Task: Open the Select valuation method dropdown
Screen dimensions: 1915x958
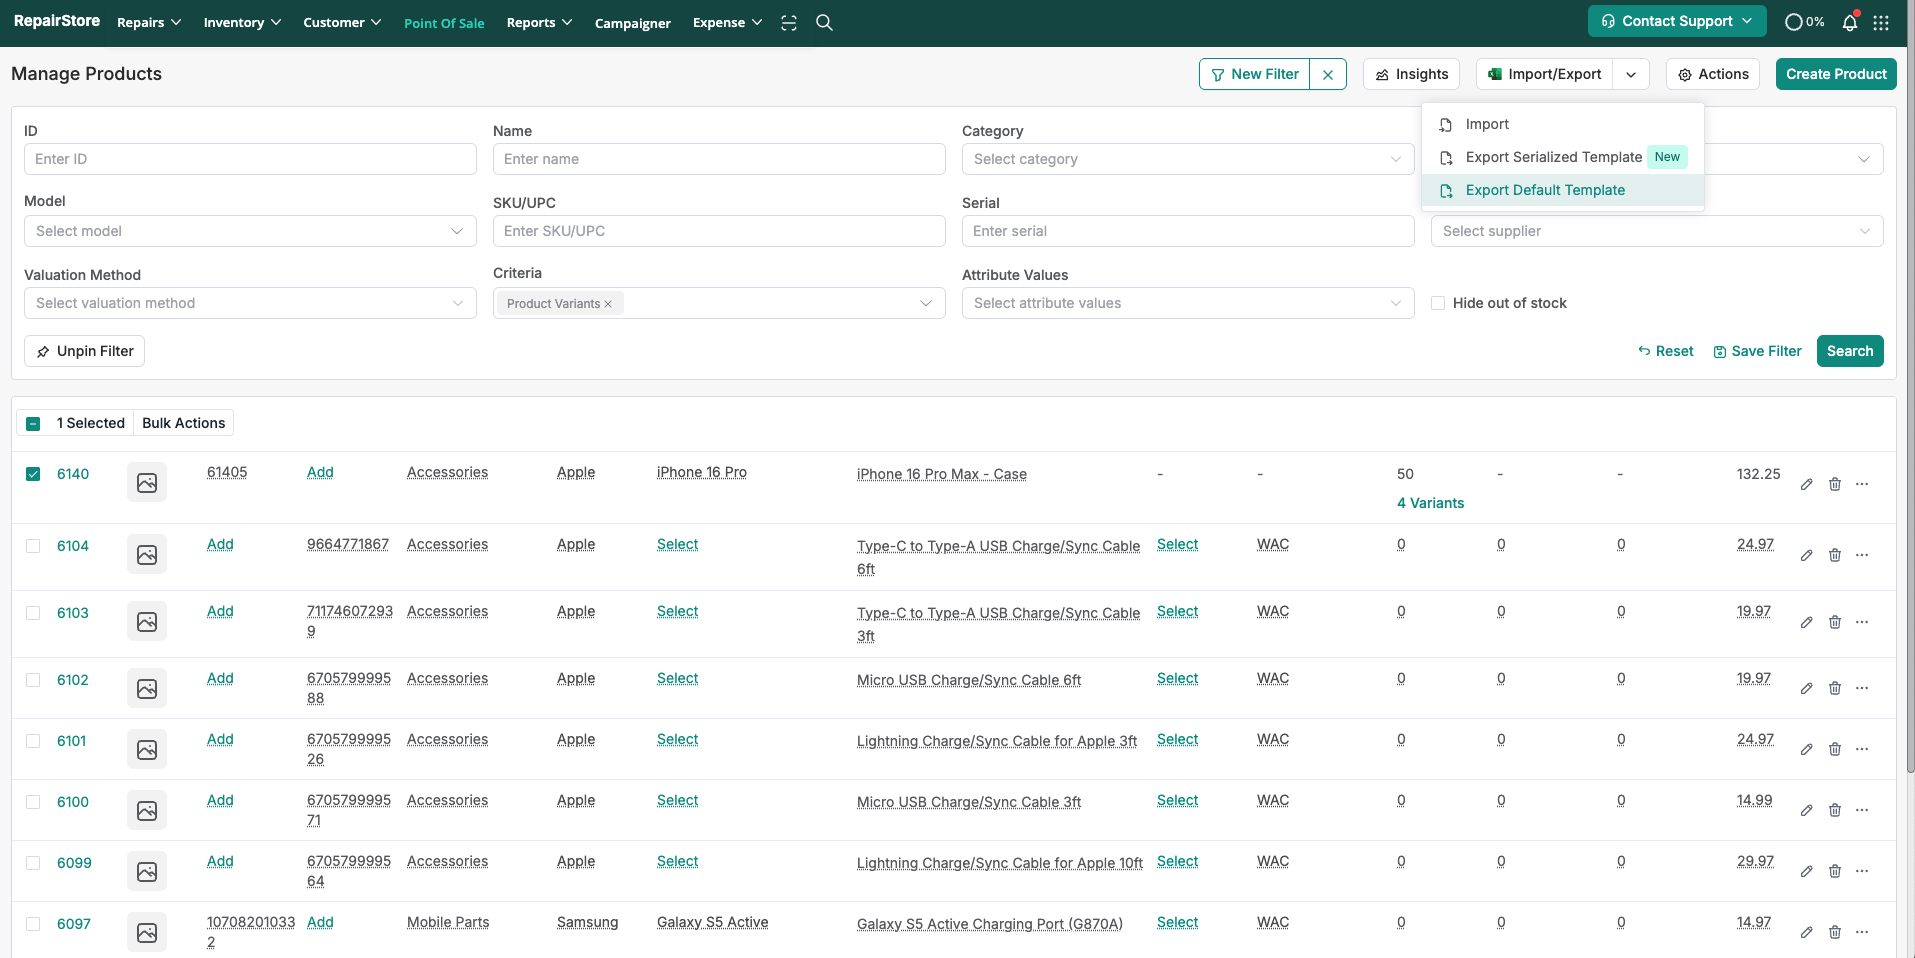Action: tap(250, 303)
